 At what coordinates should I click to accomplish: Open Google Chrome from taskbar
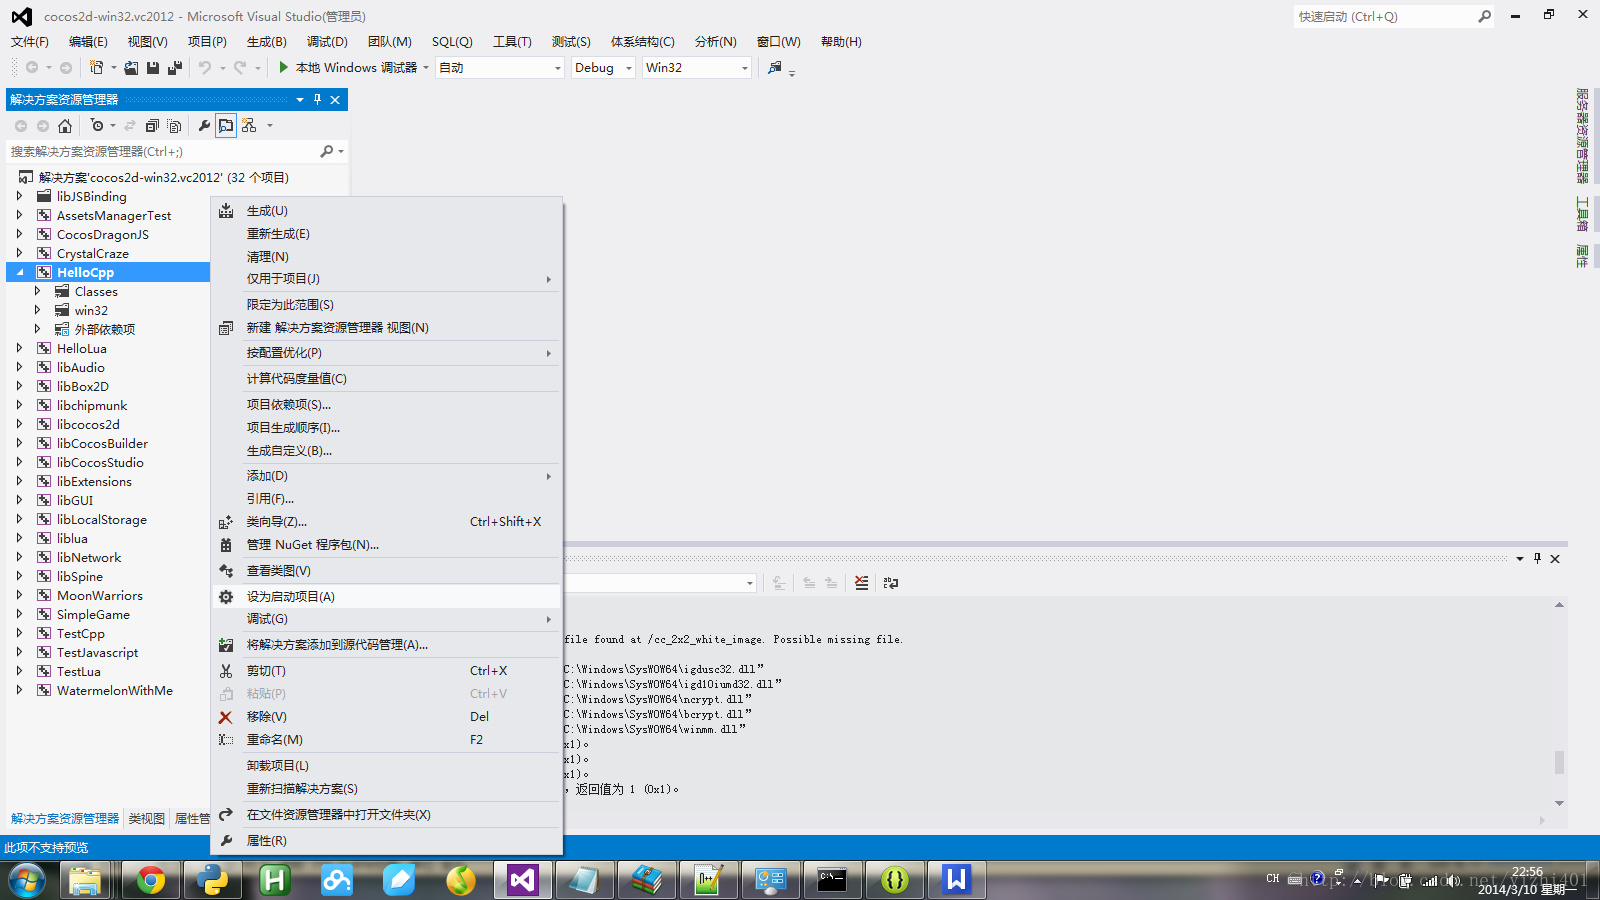[150, 880]
